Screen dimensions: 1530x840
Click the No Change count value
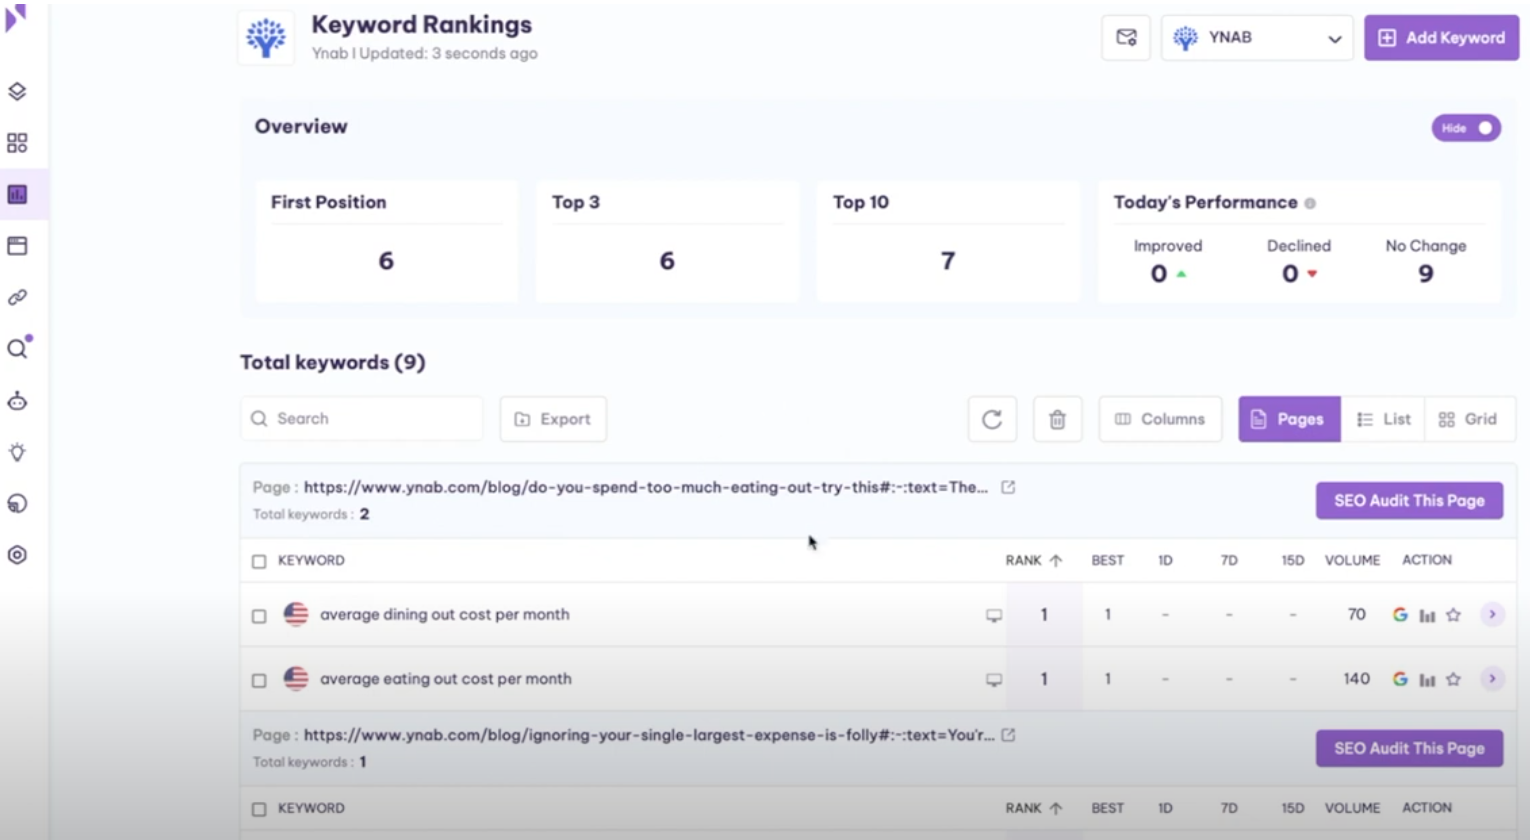coord(1426,274)
